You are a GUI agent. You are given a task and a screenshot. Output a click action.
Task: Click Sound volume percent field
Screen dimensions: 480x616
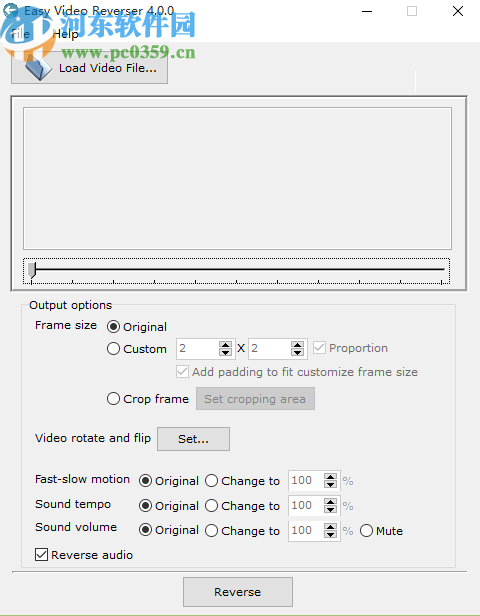click(x=306, y=530)
